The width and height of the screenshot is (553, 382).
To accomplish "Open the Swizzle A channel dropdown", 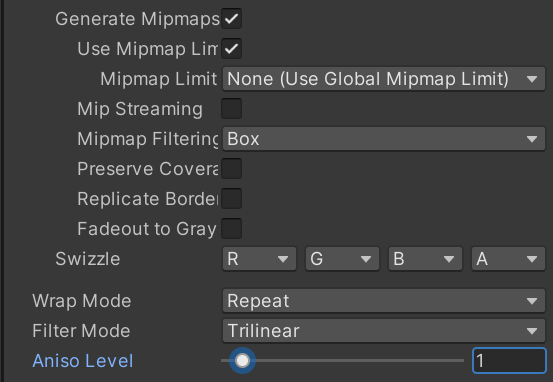I will tap(508, 259).
